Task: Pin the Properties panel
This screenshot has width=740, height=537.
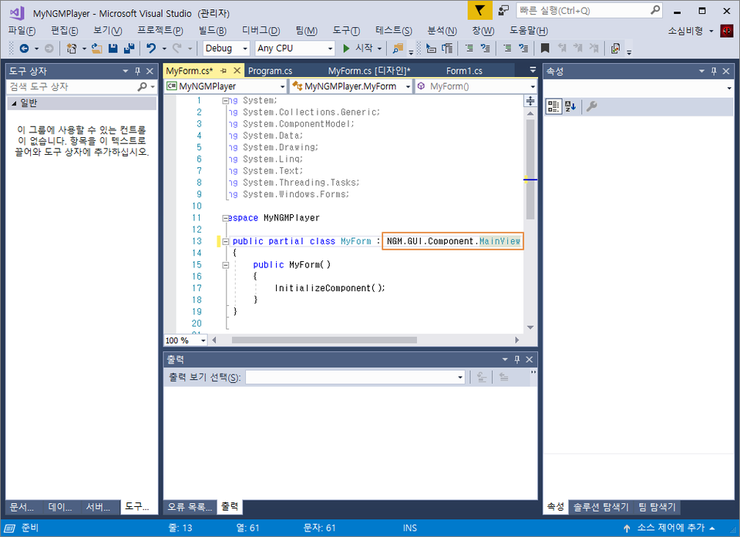Action: (714, 71)
